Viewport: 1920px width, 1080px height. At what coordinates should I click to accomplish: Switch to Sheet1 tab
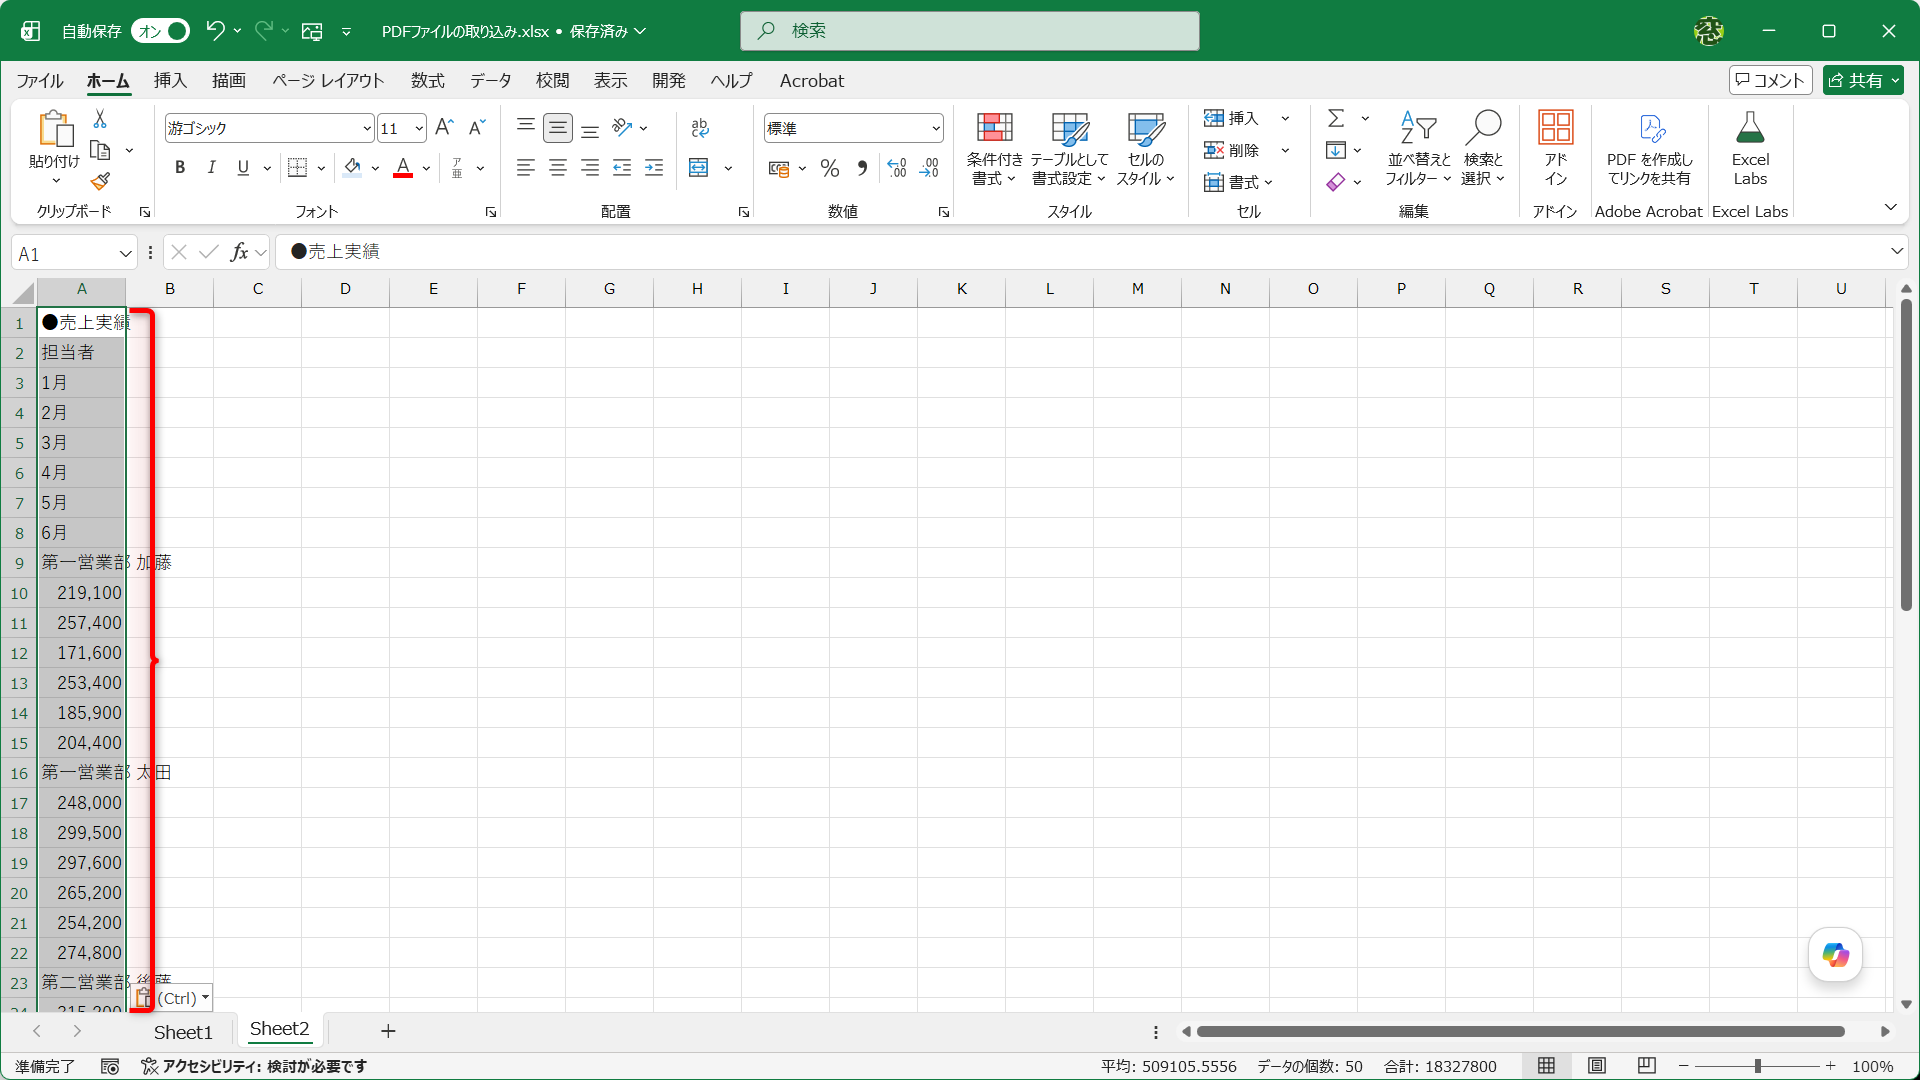[183, 1032]
